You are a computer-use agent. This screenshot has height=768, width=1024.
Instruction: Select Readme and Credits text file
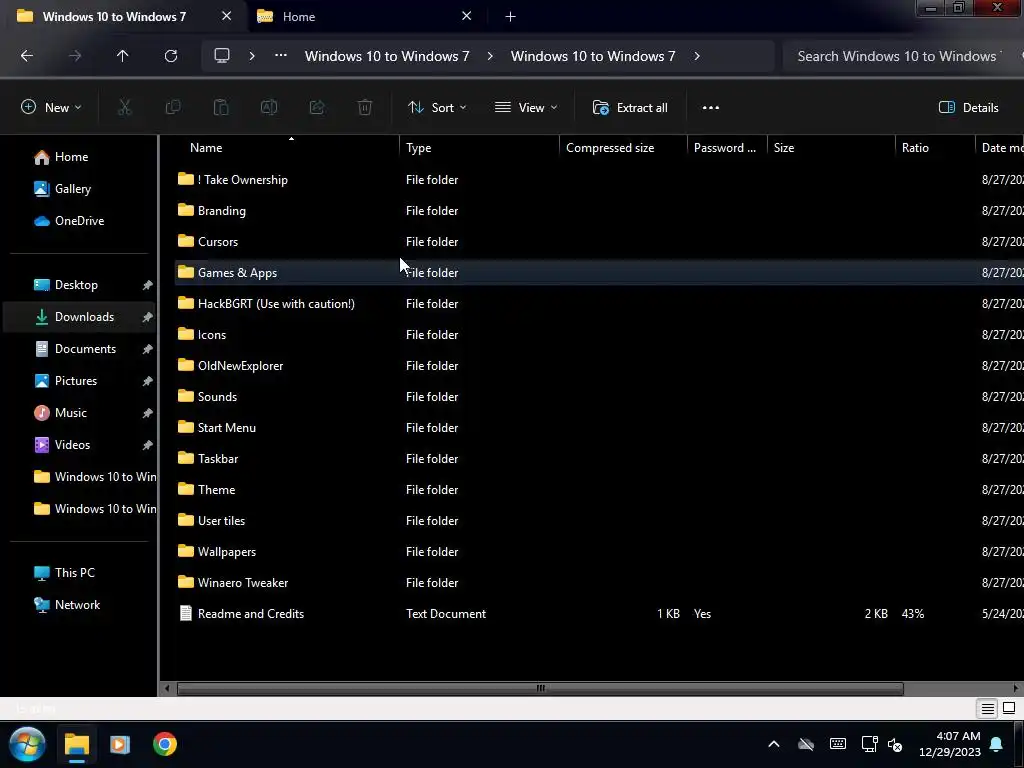250,614
